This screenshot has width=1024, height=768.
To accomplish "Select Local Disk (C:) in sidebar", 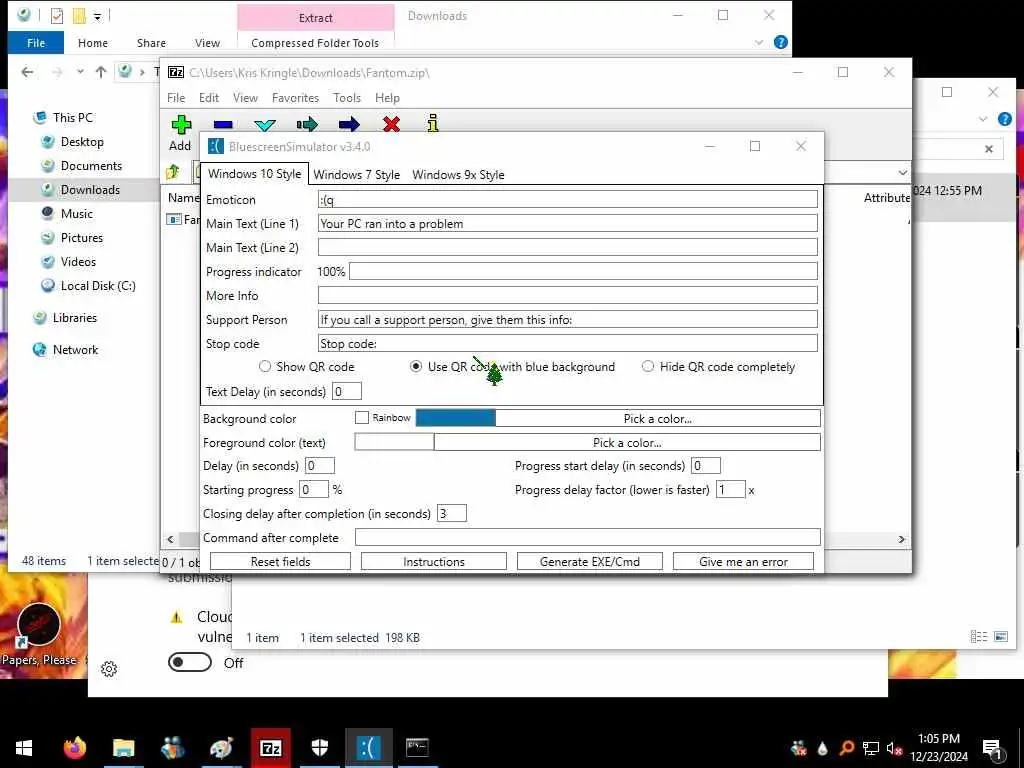I will tap(98, 285).
